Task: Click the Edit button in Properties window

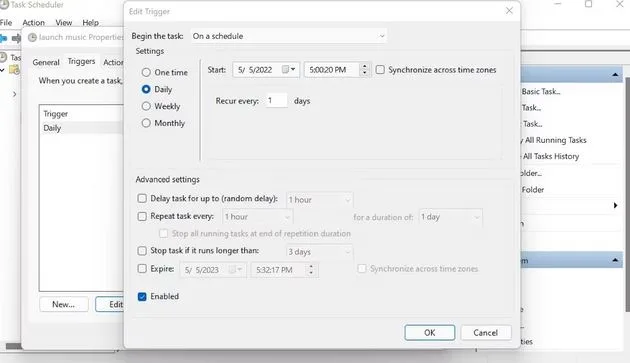Action: 110,304
